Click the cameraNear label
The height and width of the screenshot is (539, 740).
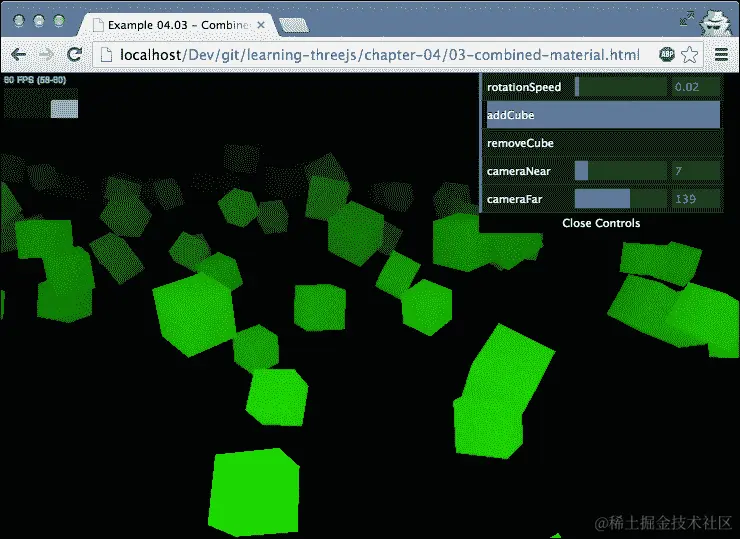519,171
